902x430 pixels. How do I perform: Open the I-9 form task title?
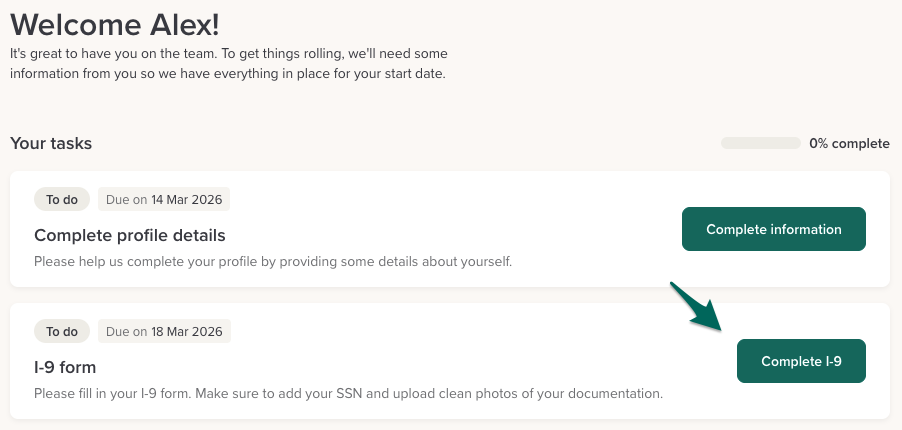(x=65, y=367)
